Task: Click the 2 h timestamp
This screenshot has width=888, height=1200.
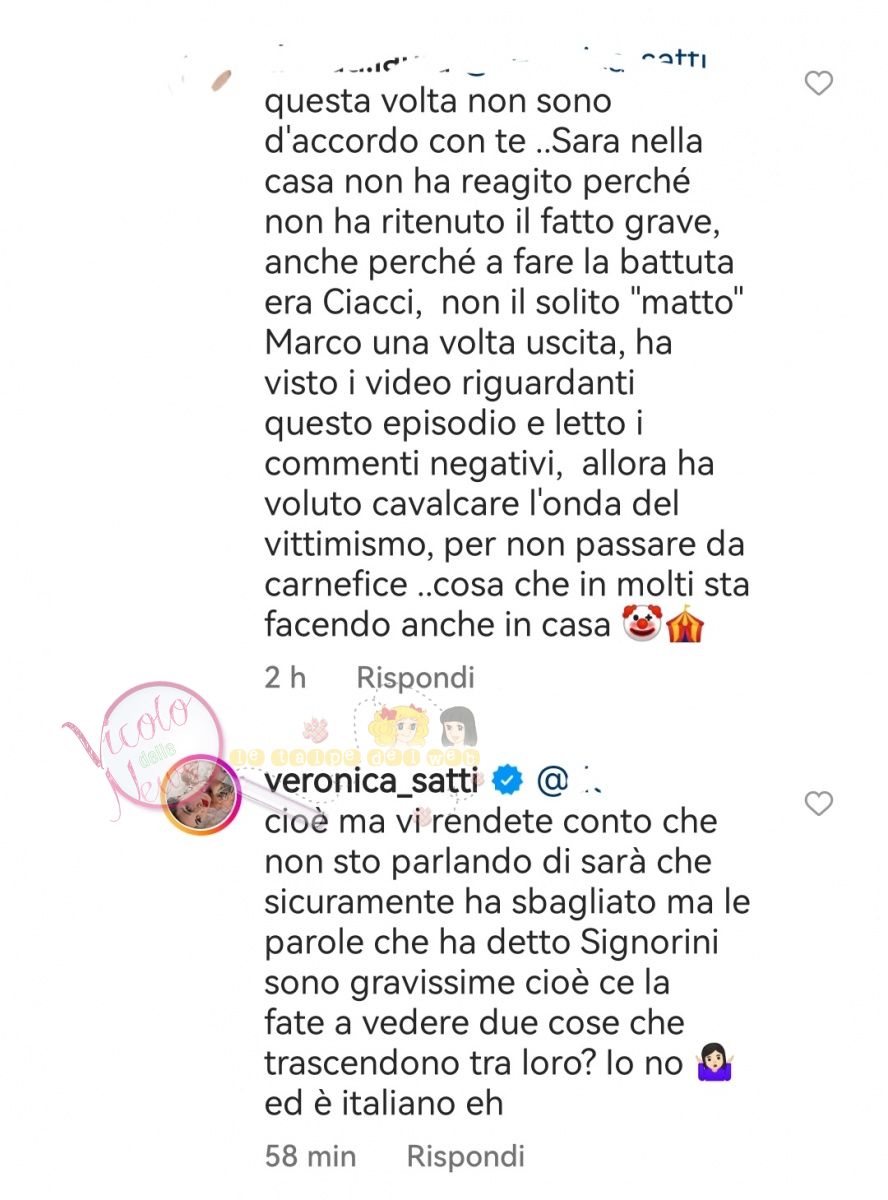Action: point(285,677)
